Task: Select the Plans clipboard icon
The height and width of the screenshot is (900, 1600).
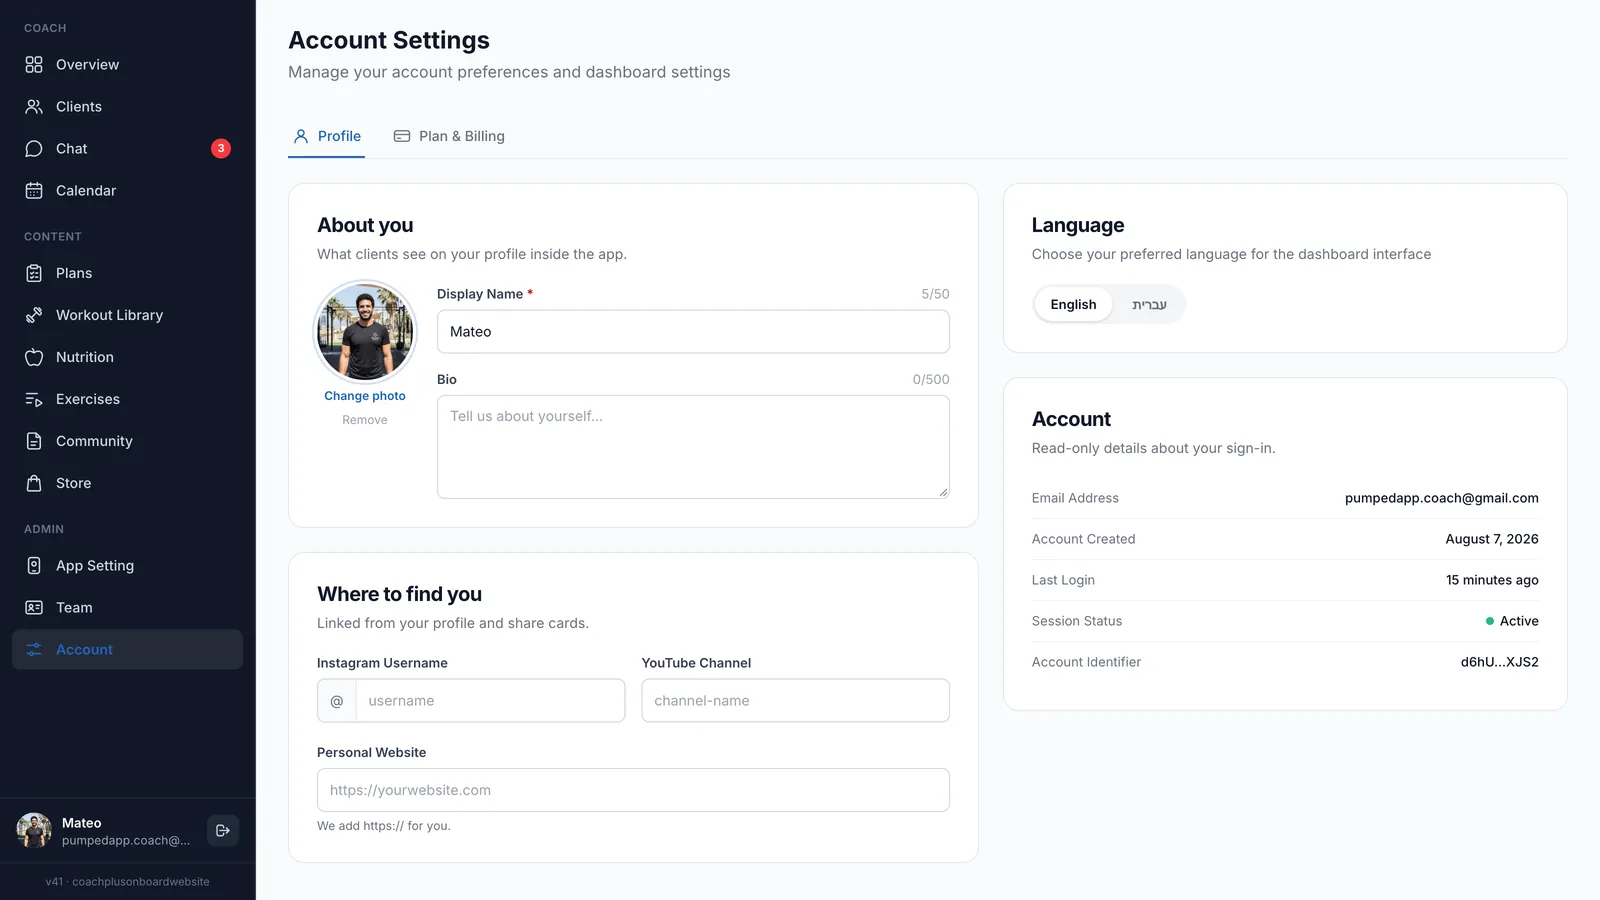Action: pyautogui.click(x=34, y=273)
